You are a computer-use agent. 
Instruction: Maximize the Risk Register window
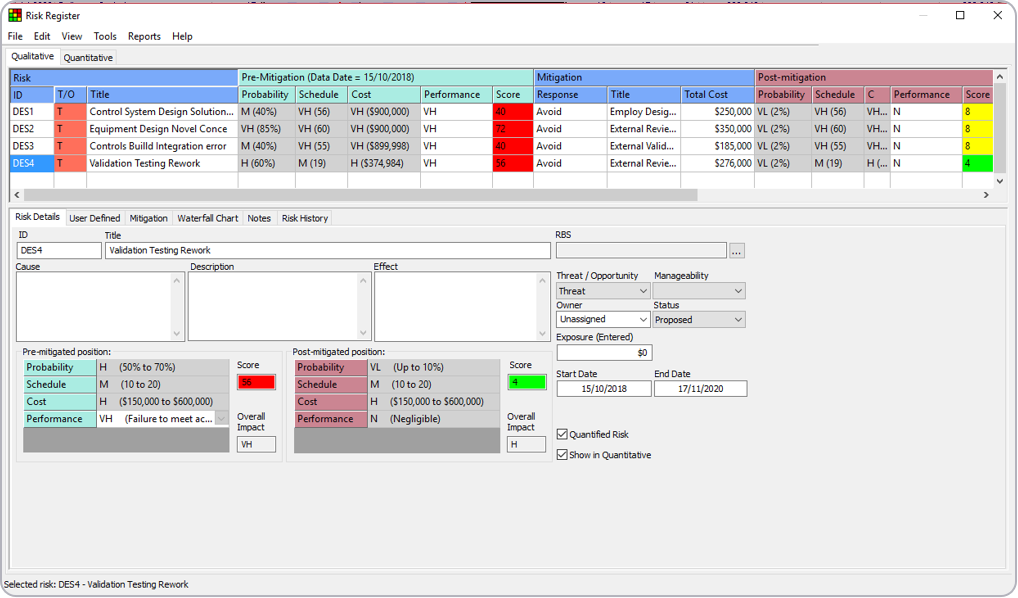960,15
